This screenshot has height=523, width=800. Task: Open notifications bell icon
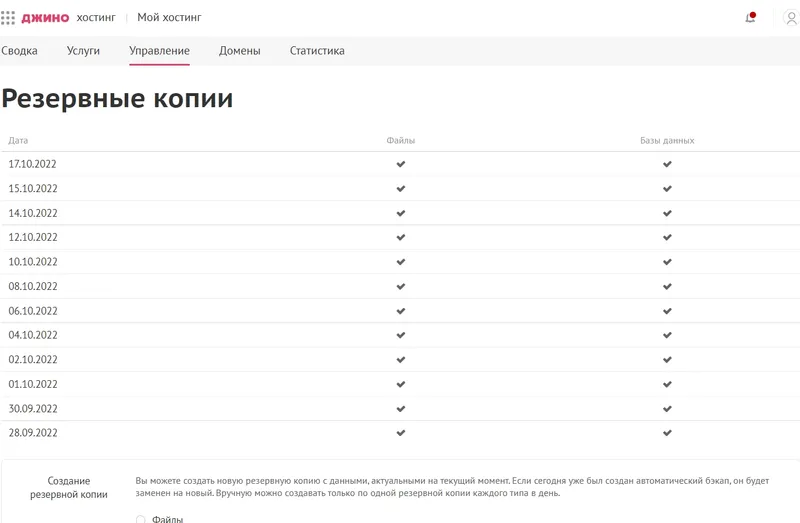pos(750,18)
